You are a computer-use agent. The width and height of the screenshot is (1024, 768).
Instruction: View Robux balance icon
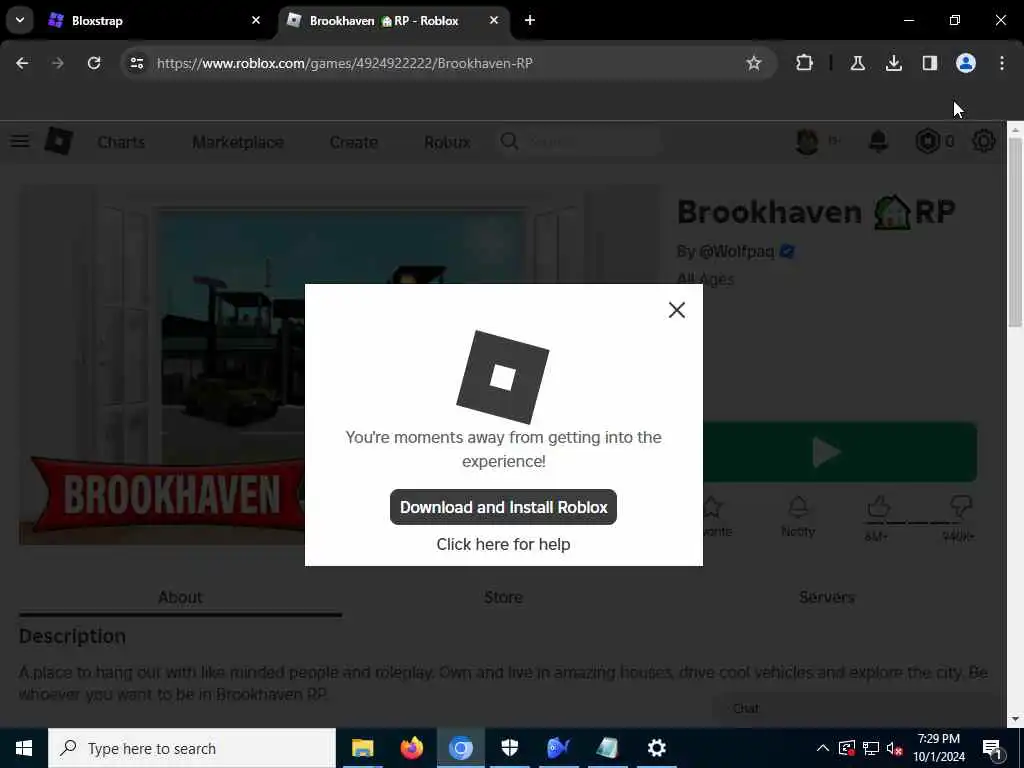coord(927,141)
